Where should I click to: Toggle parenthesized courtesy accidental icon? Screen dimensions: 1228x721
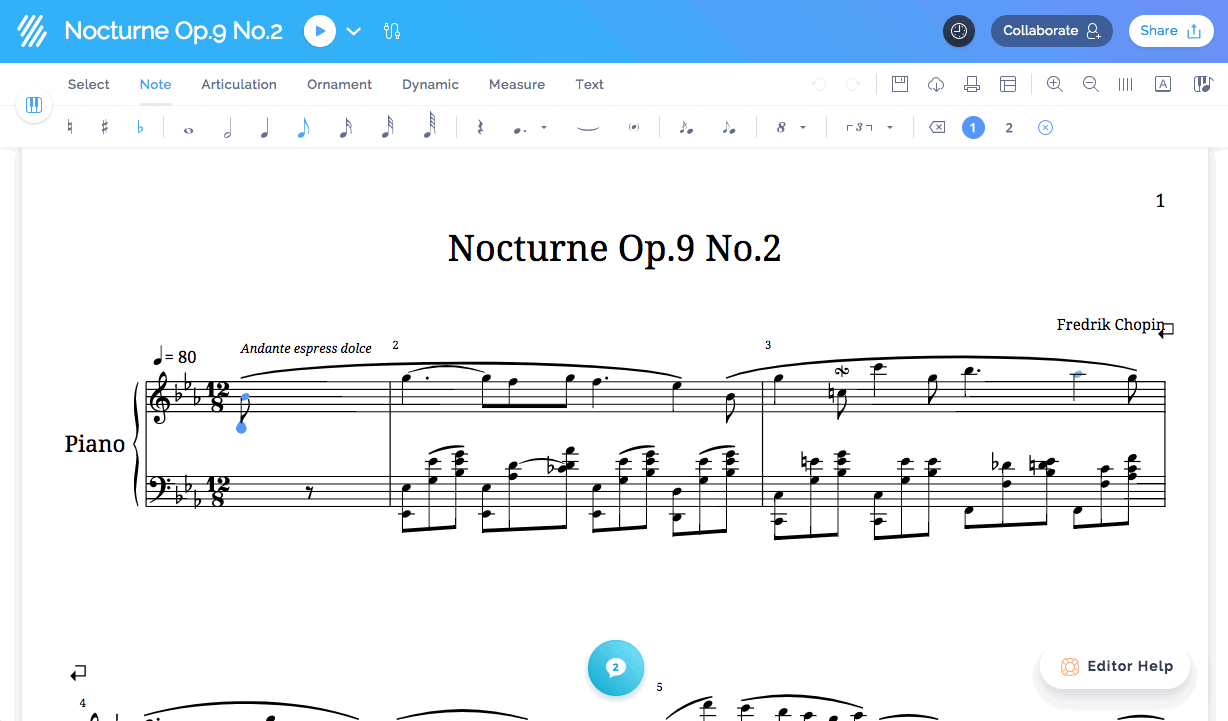coord(634,128)
